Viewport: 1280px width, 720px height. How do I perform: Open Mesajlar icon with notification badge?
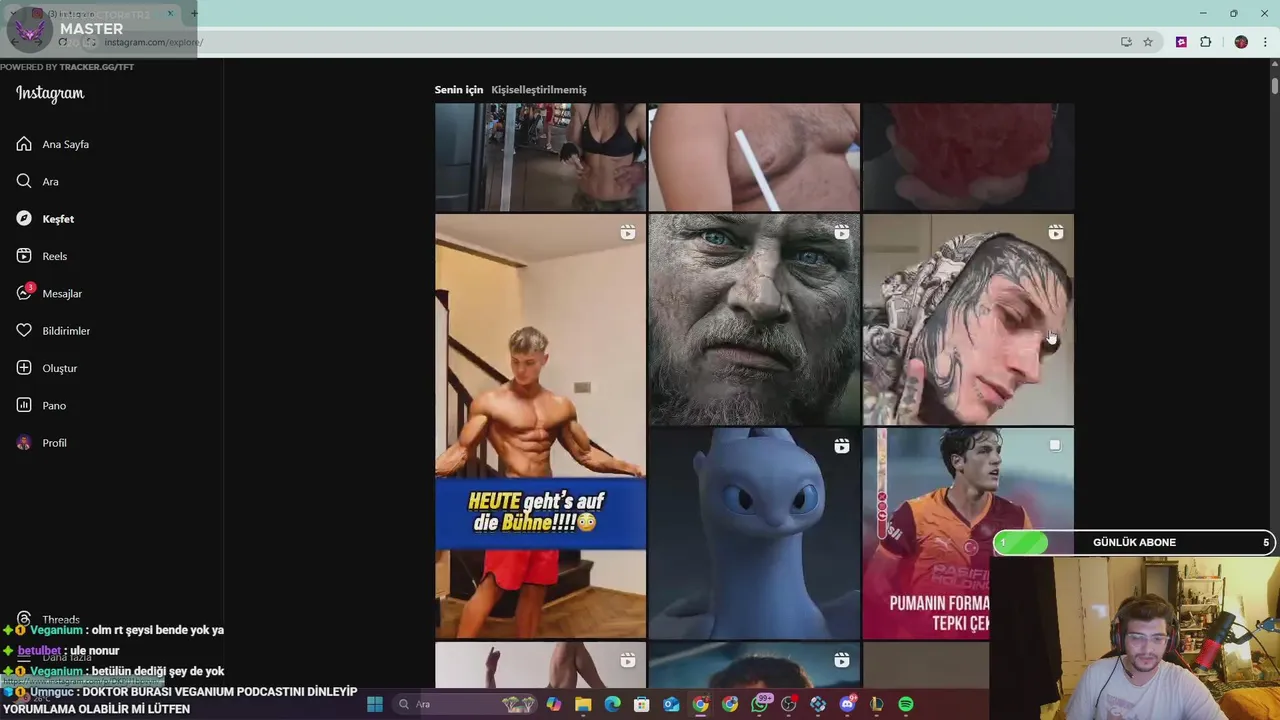pyautogui.click(x=25, y=292)
